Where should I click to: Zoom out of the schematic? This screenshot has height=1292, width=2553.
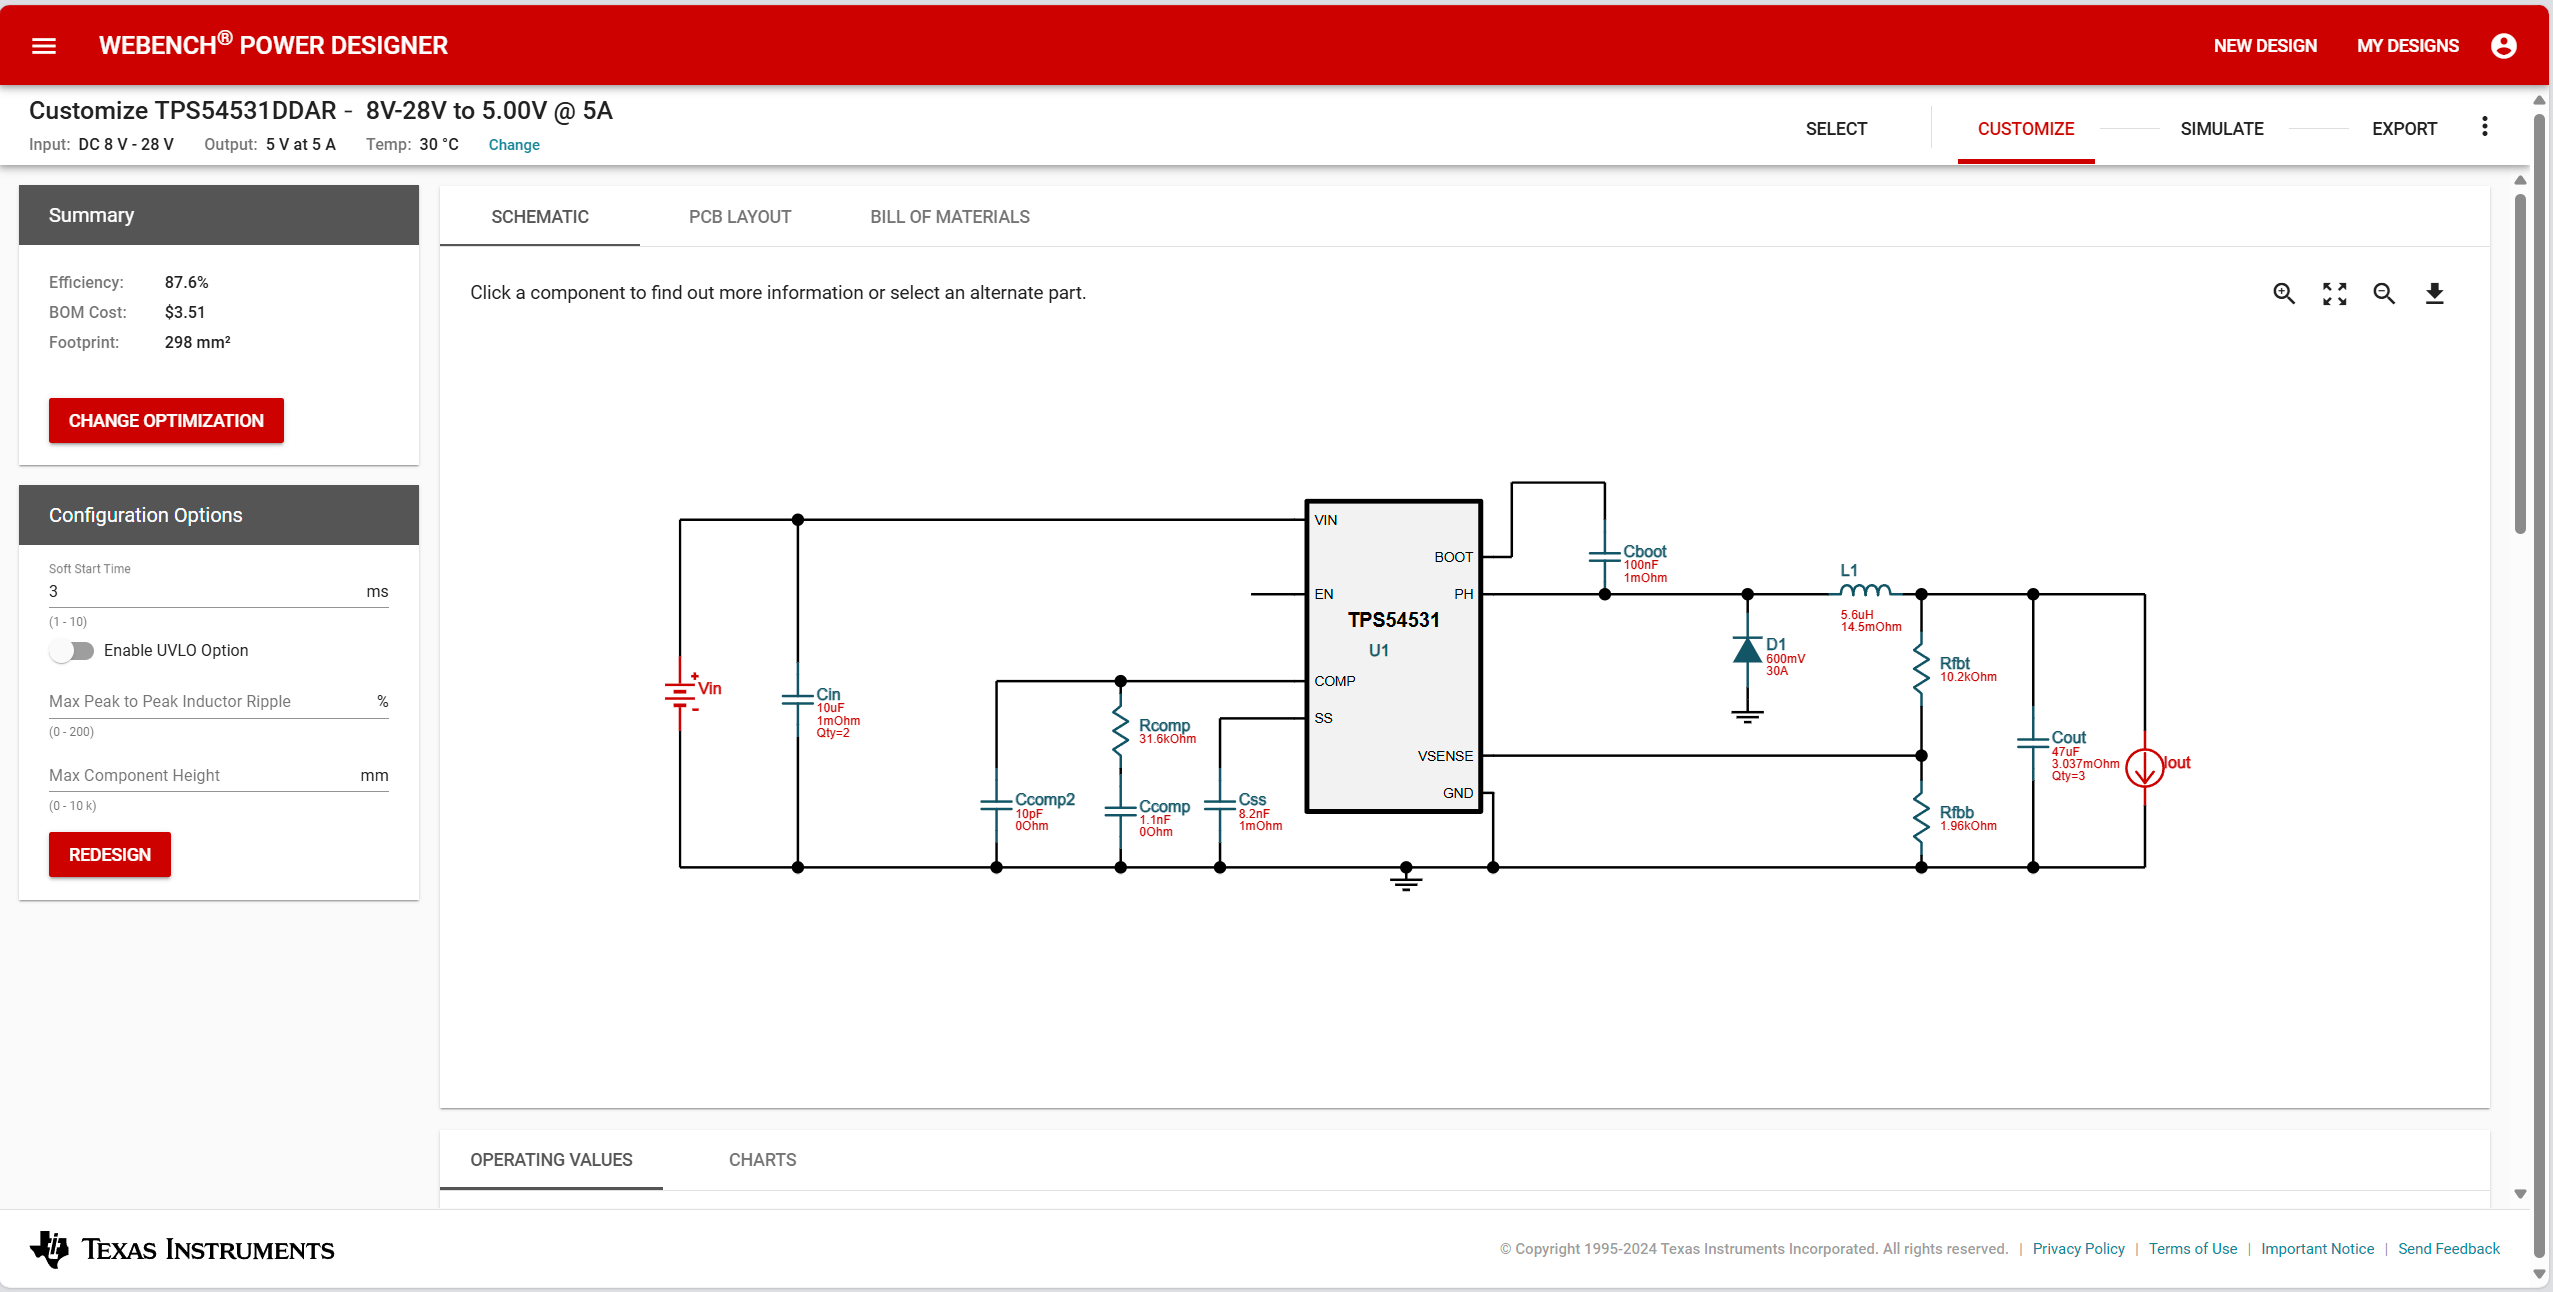(2384, 293)
